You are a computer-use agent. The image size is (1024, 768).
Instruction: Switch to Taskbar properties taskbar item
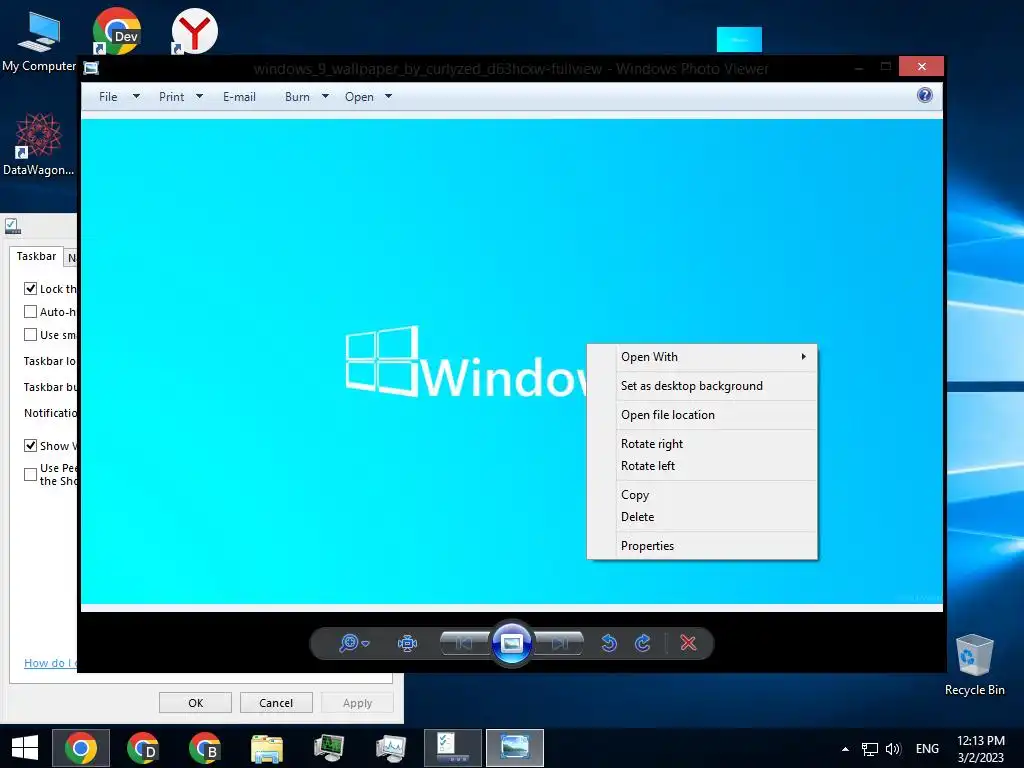coord(453,748)
